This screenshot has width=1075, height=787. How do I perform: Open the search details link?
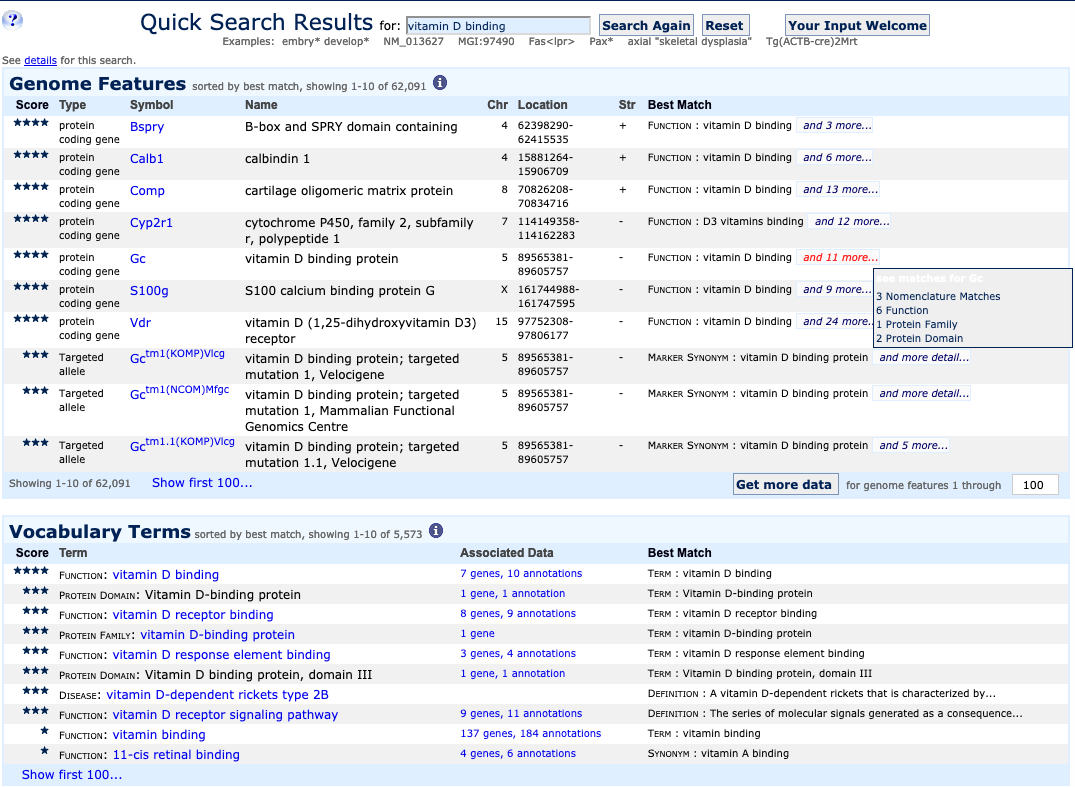tap(40, 60)
